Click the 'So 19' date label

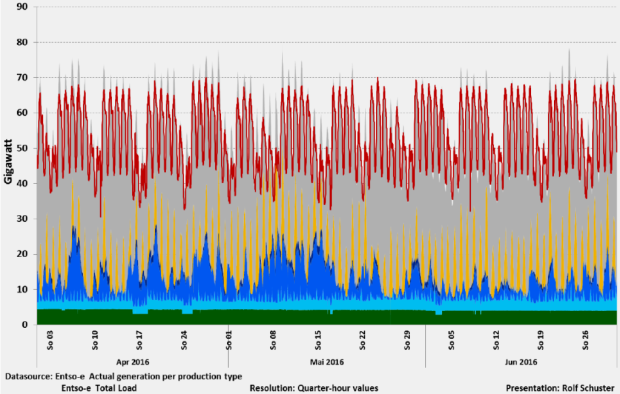(541, 340)
